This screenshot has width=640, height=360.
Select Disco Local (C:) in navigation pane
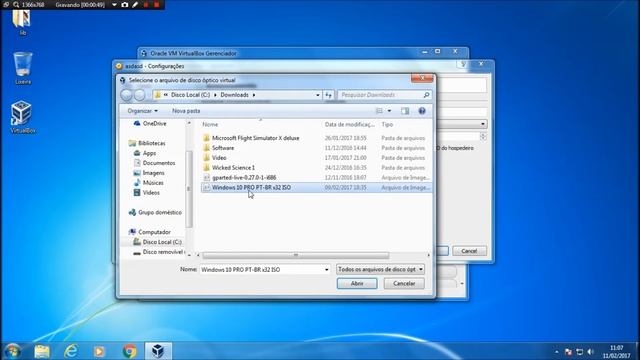pos(158,242)
